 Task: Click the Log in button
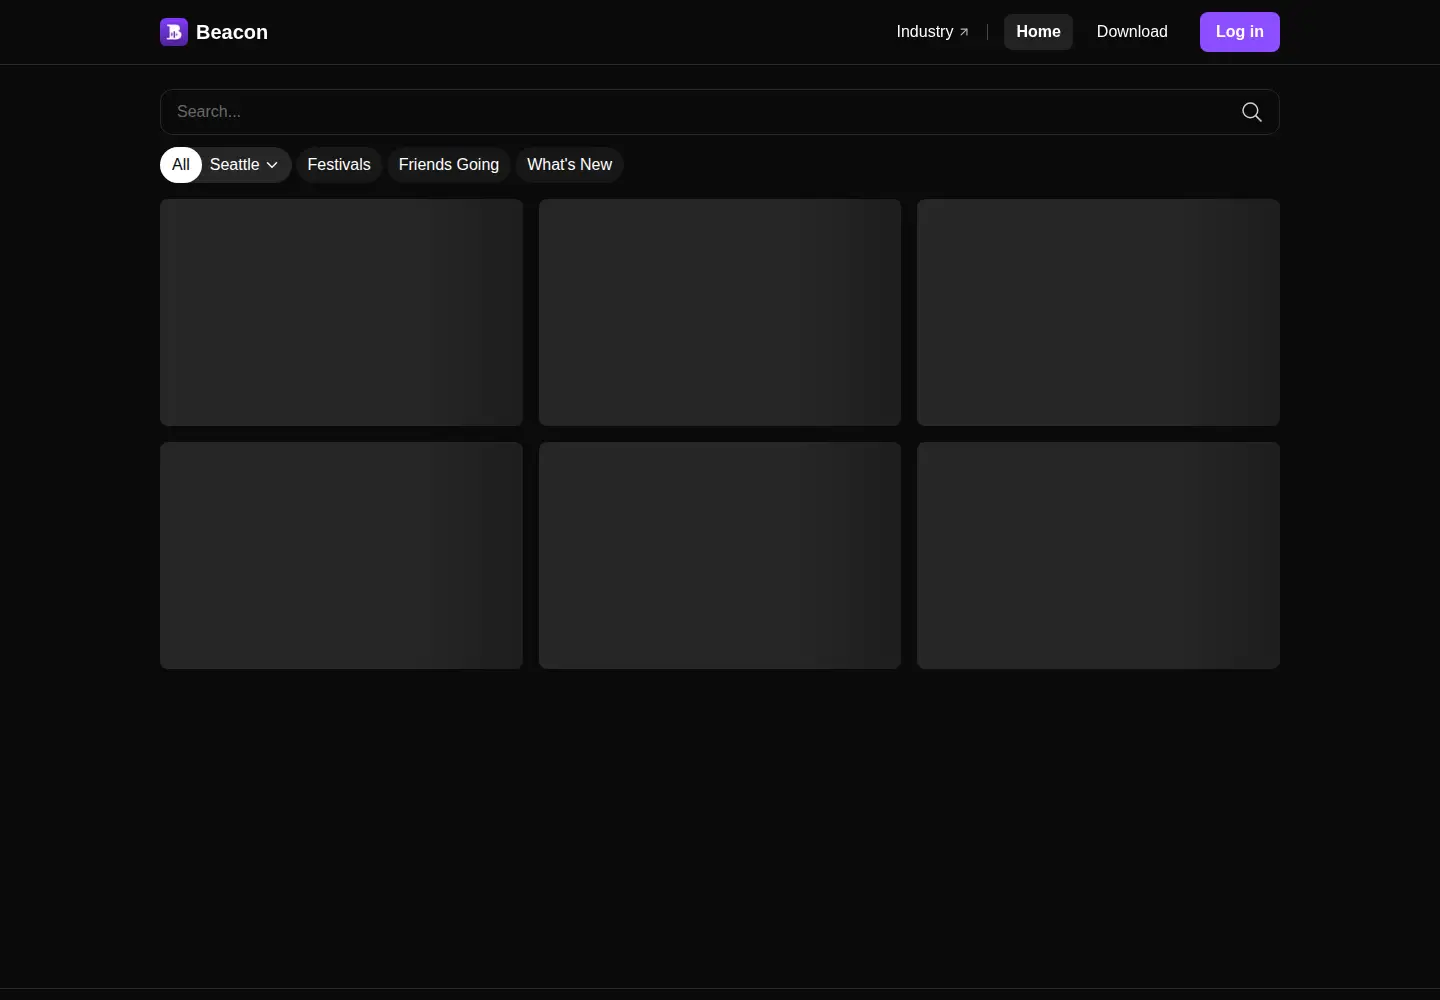point(1239,32)
